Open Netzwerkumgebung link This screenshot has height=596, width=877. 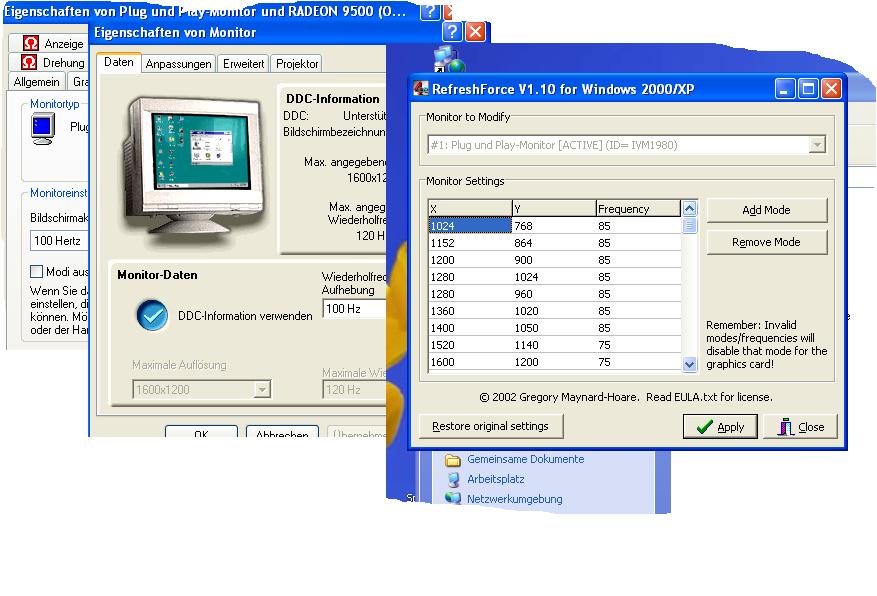click(504, 499)
